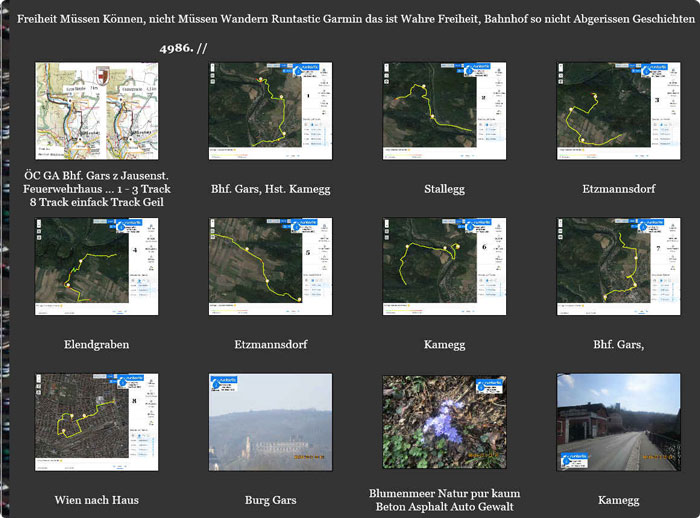Open track 5 Etzmannsdorf thumbnail
This screenshot has width=700, height=518.
[x=271, y=267]
